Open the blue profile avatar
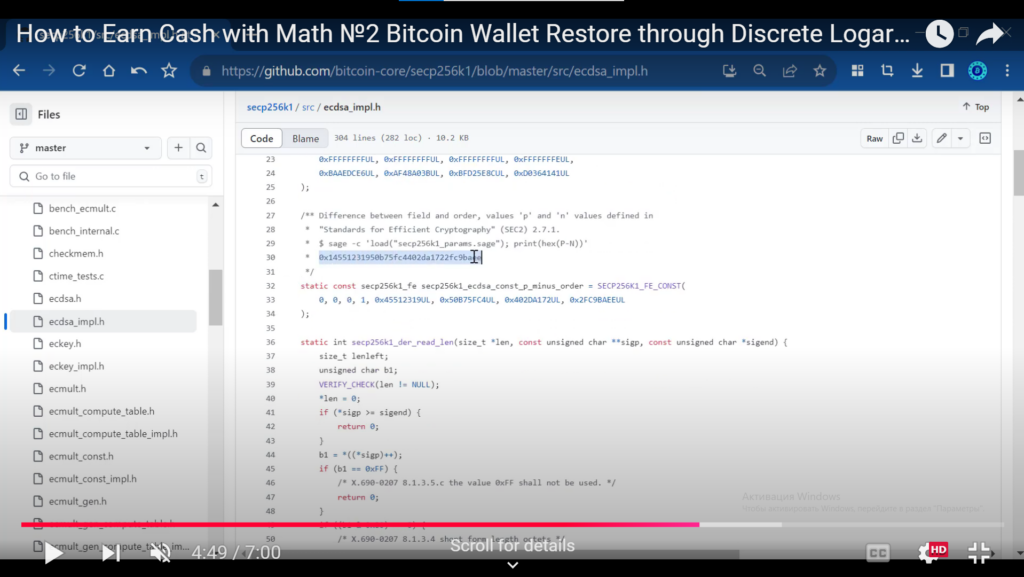The image size is (1024, 577). pos(977,70)
